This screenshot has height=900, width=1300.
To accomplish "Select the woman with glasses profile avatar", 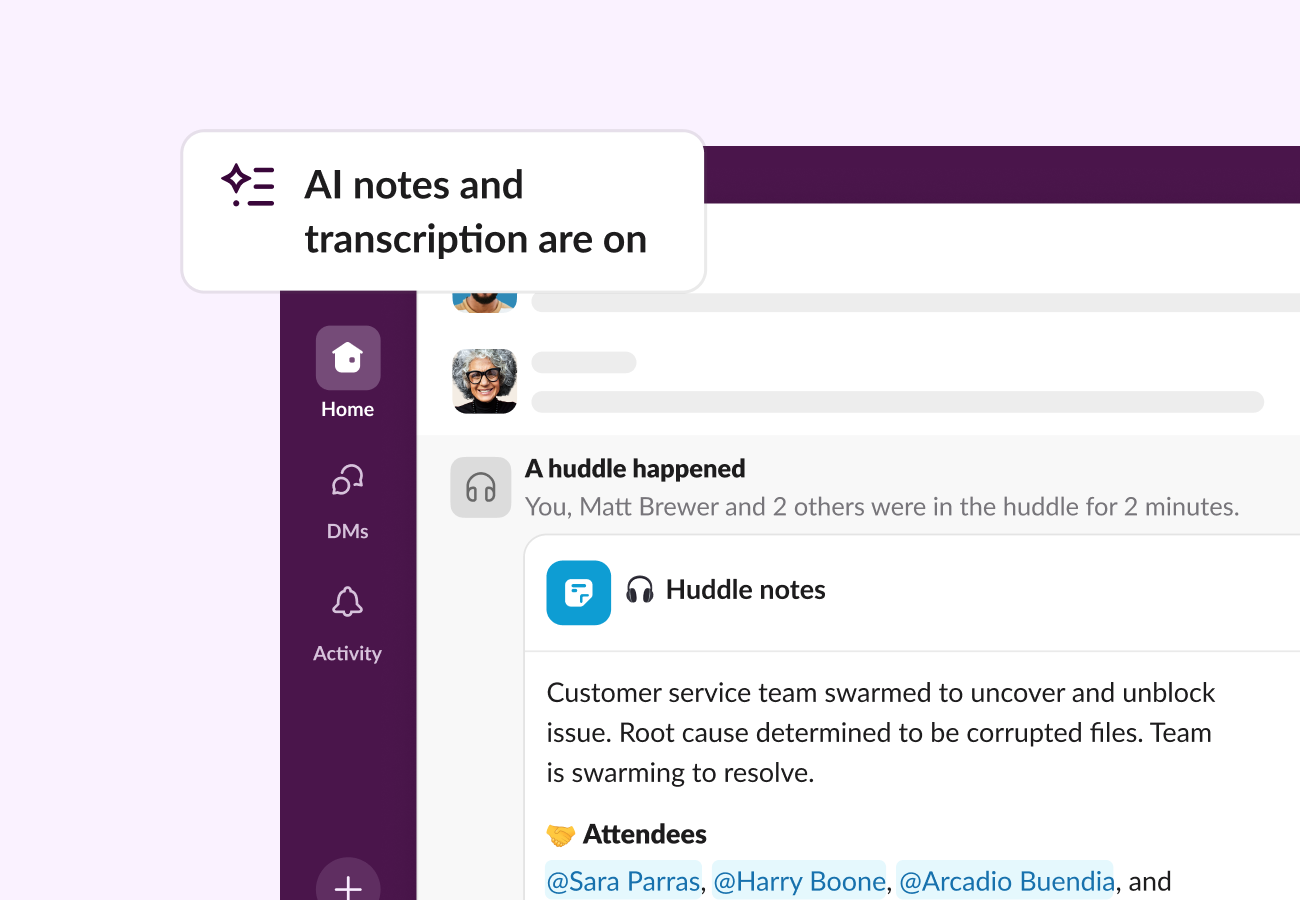I will [x=484, y=382].
